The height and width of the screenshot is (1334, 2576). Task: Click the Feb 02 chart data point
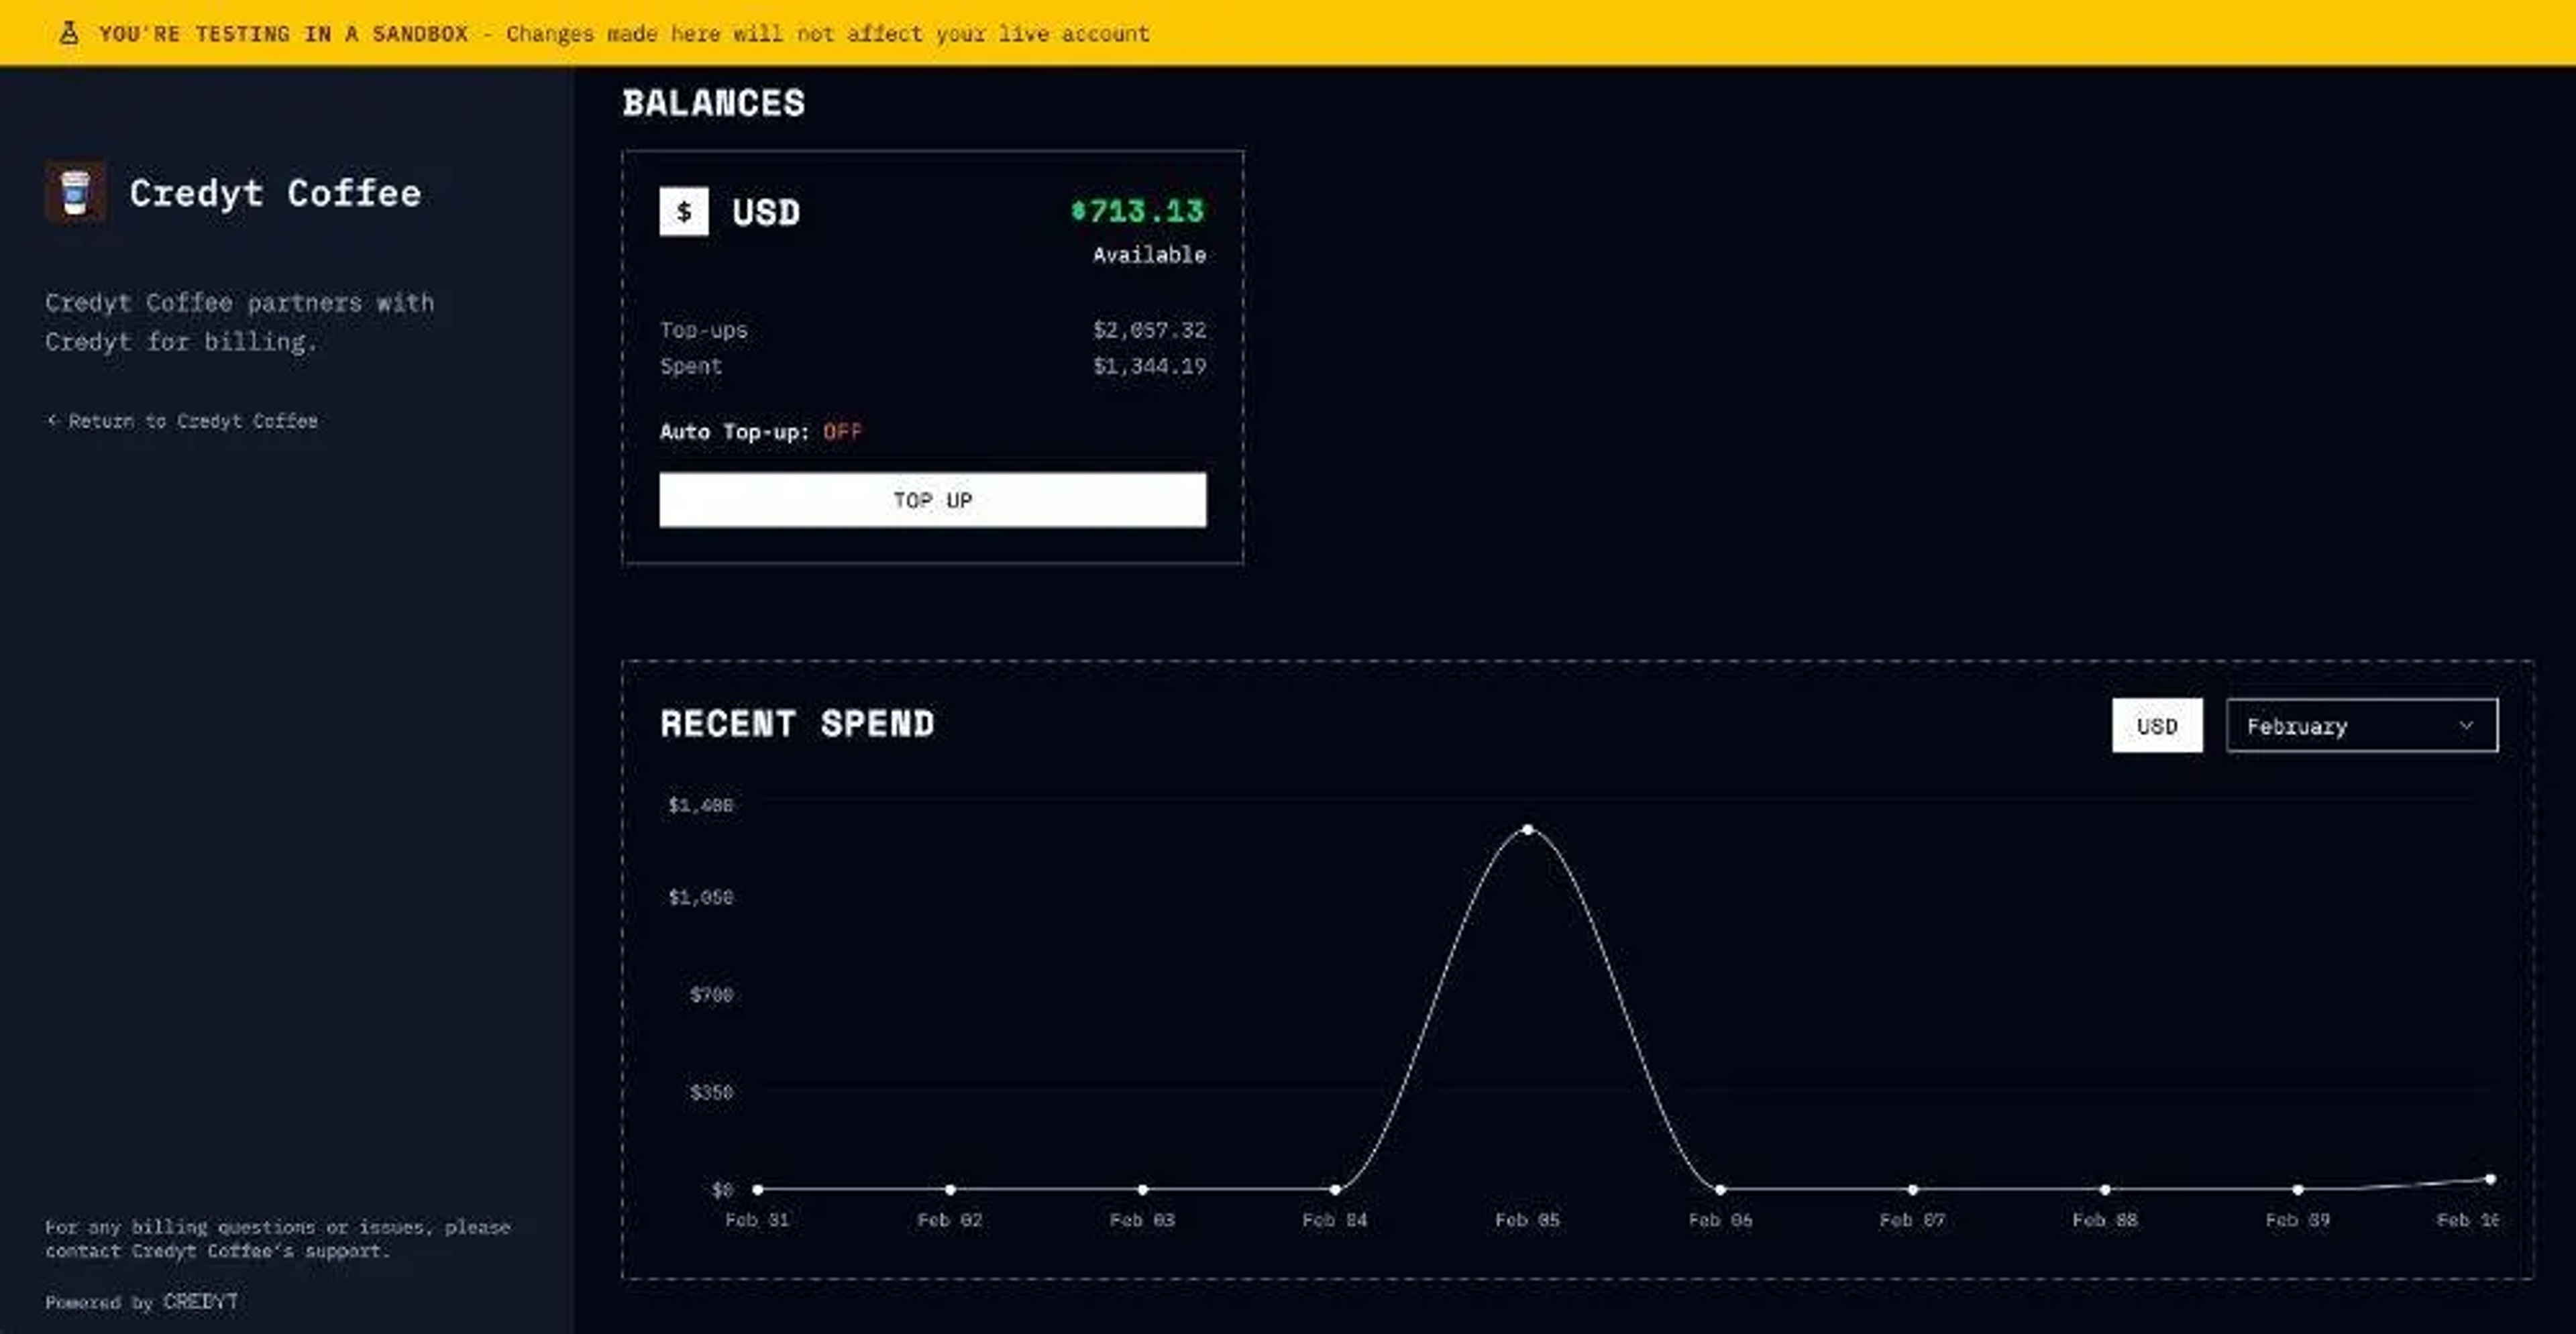pyautogui.click(x=950, y=1189)
